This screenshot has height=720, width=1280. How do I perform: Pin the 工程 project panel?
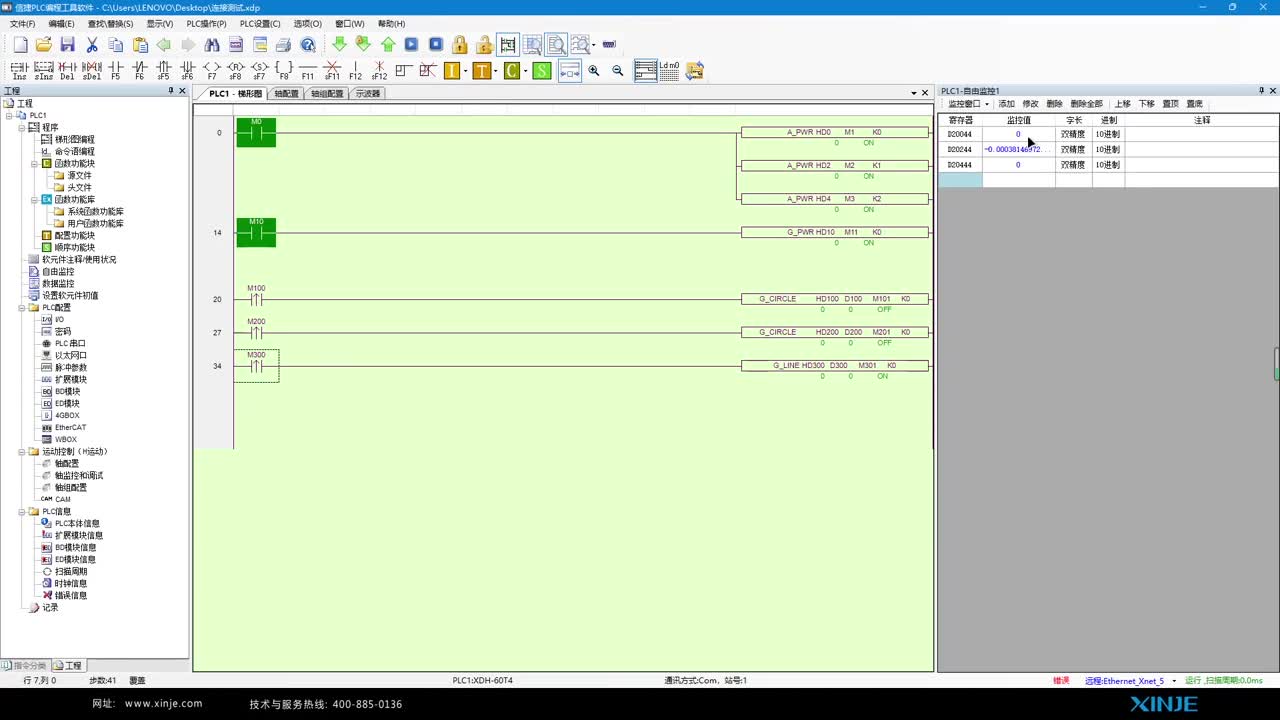click(x=171, y=91)
